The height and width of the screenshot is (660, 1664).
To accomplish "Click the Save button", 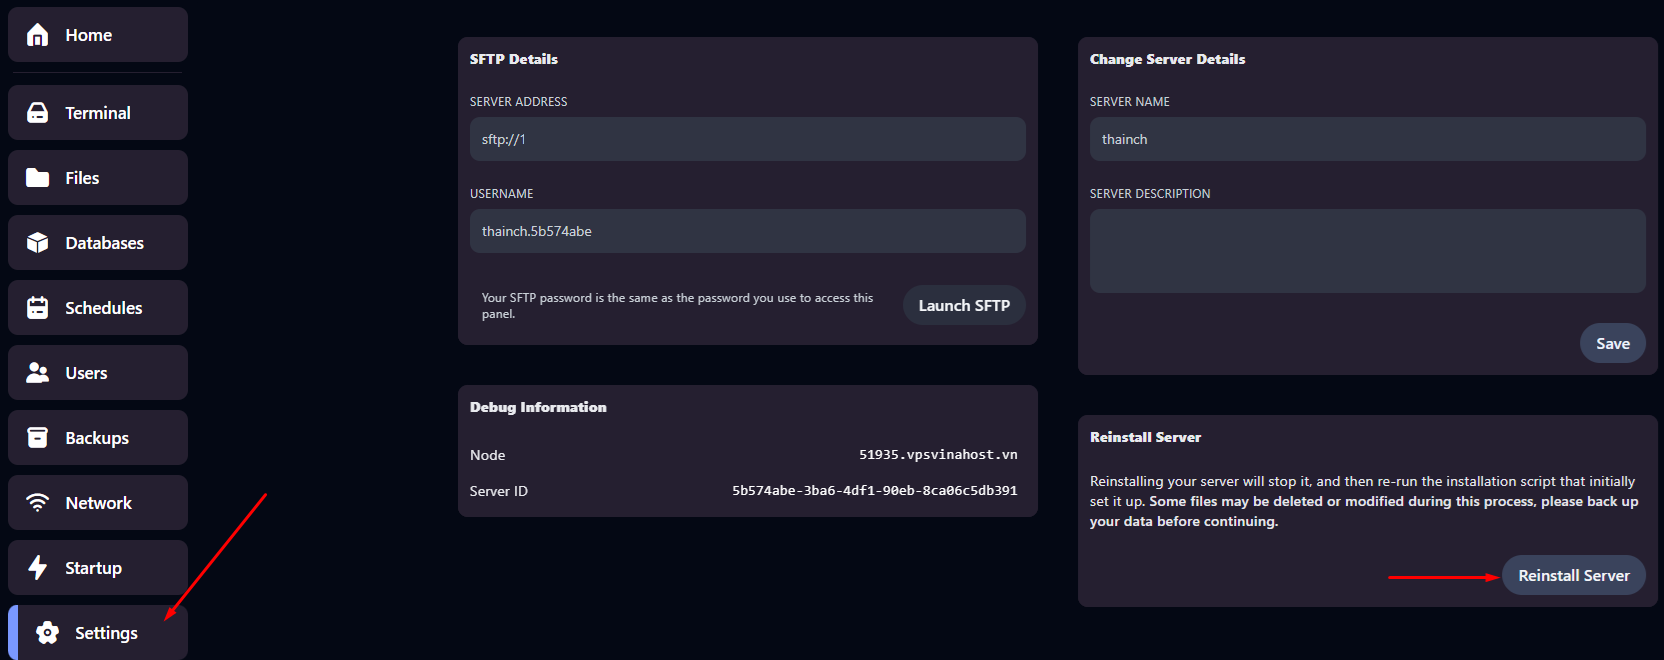I will 1612,343.
